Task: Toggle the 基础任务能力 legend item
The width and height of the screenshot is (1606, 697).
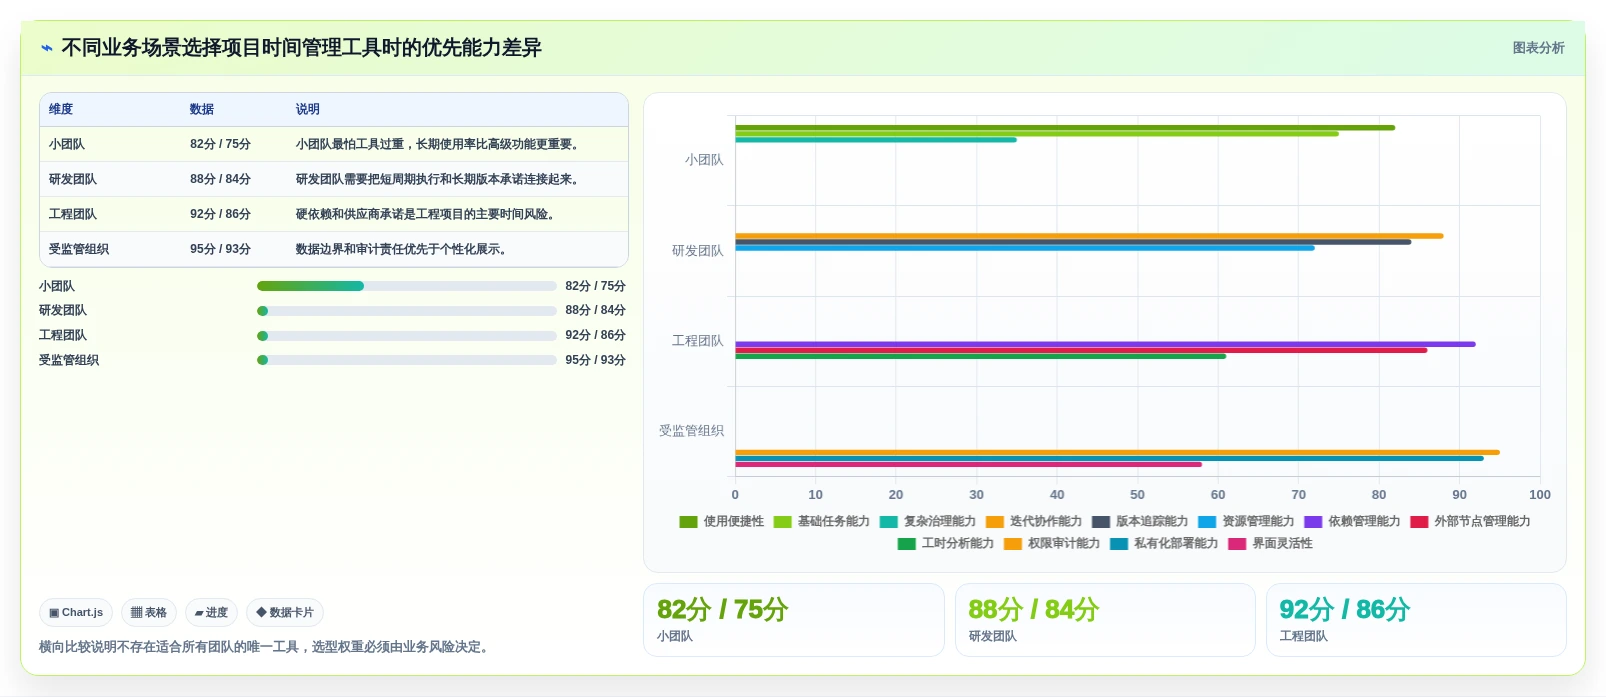Action: click(x=821, y=521)
